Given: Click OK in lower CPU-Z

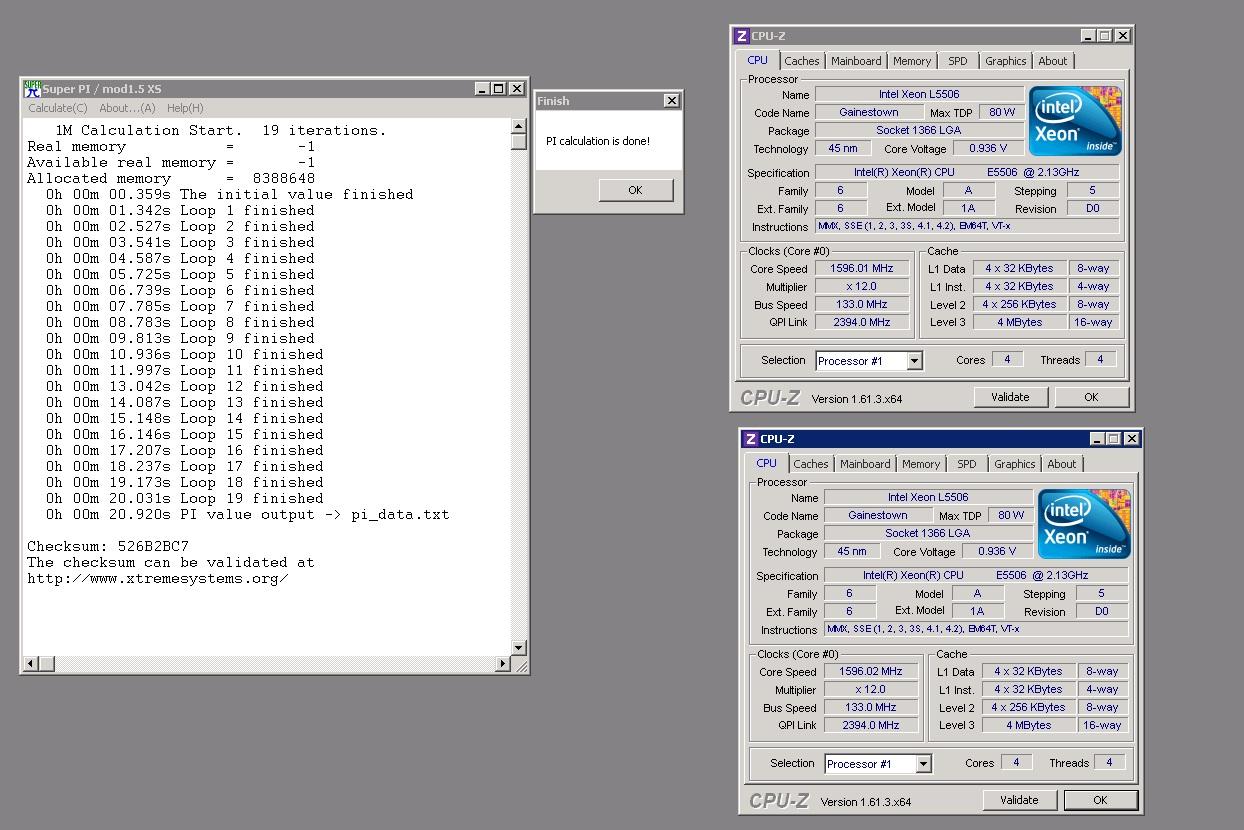Looking at the screenshot, I should click(x=1100, y=800).
